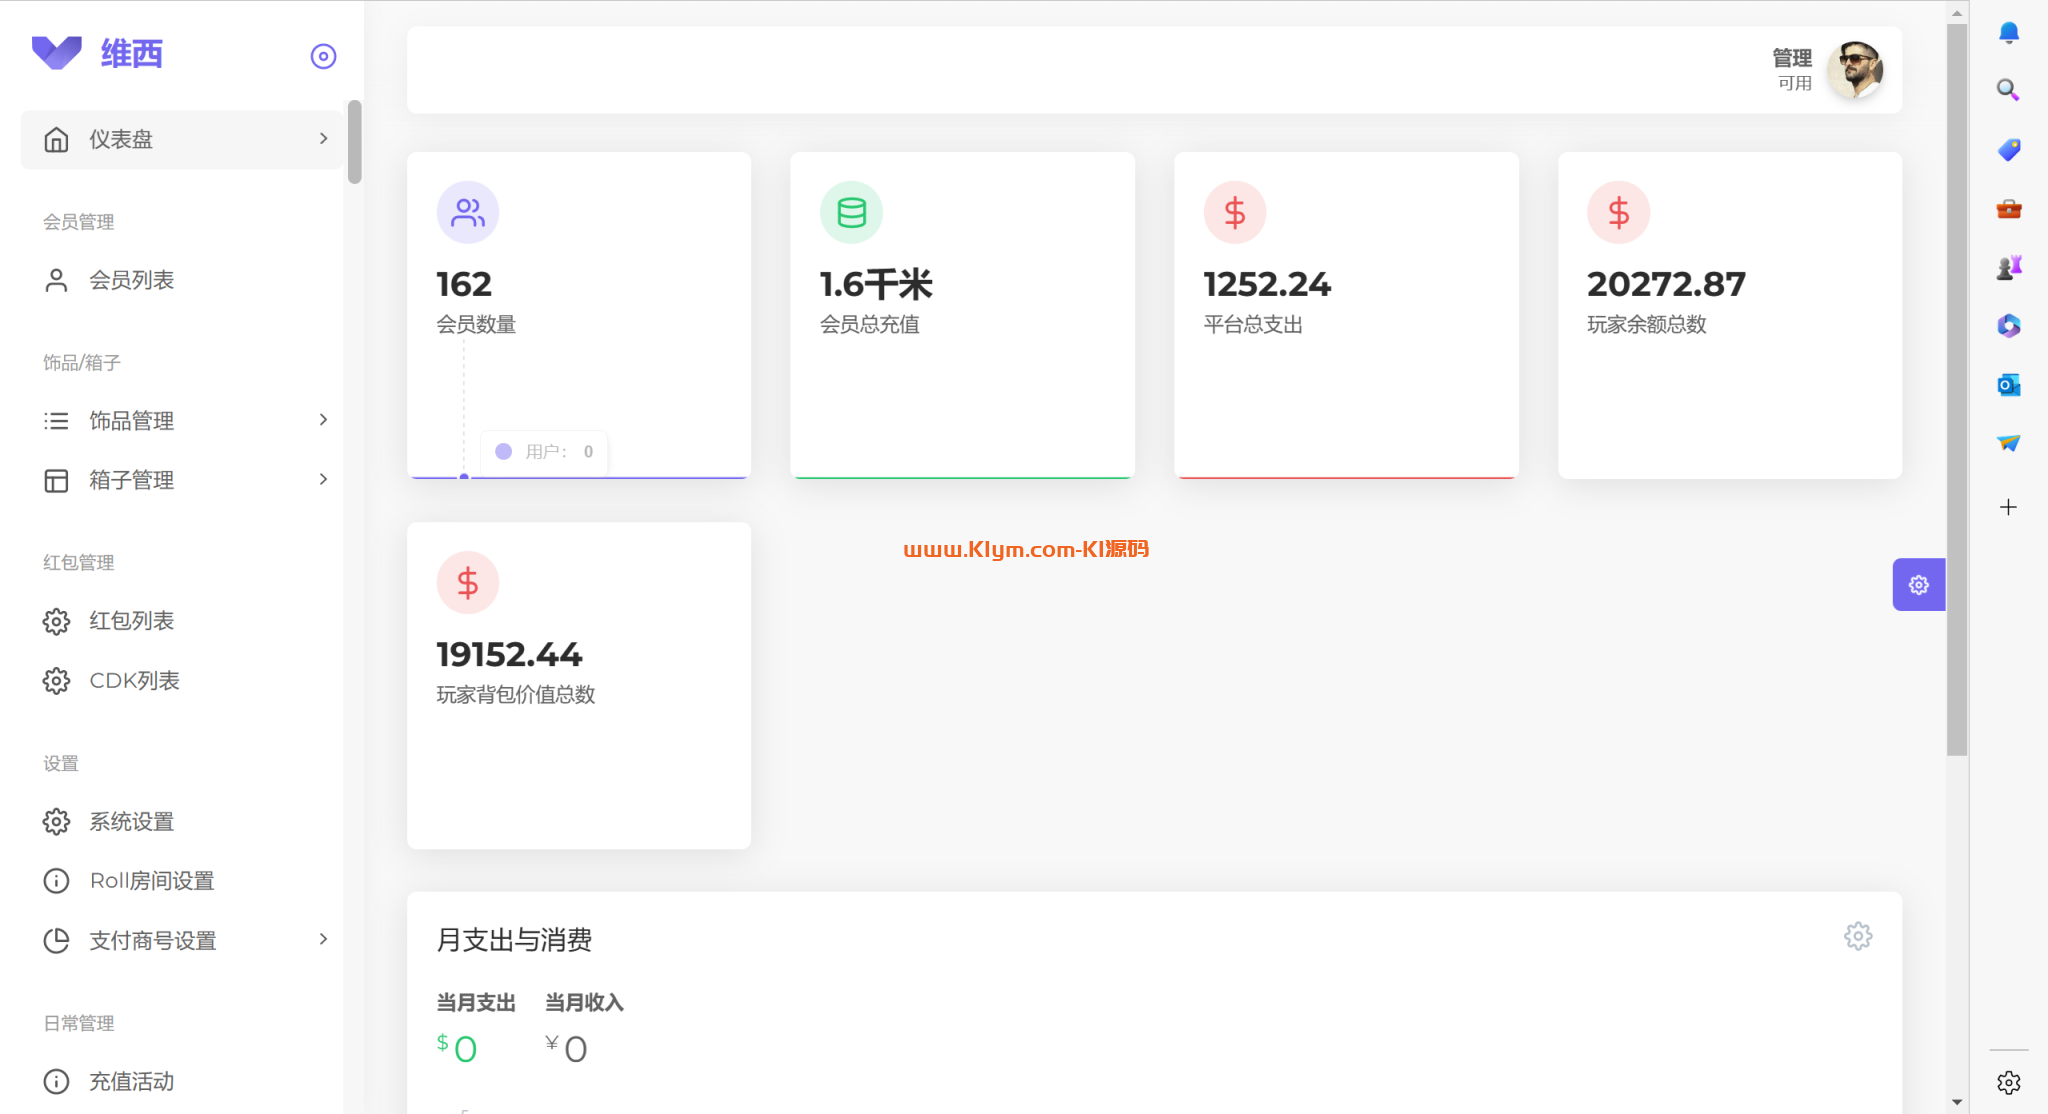This screenshot has width=2048, height=1114.
Task: Click the 维西 logo
Action: pyautogui.click(x=98, y=53)
